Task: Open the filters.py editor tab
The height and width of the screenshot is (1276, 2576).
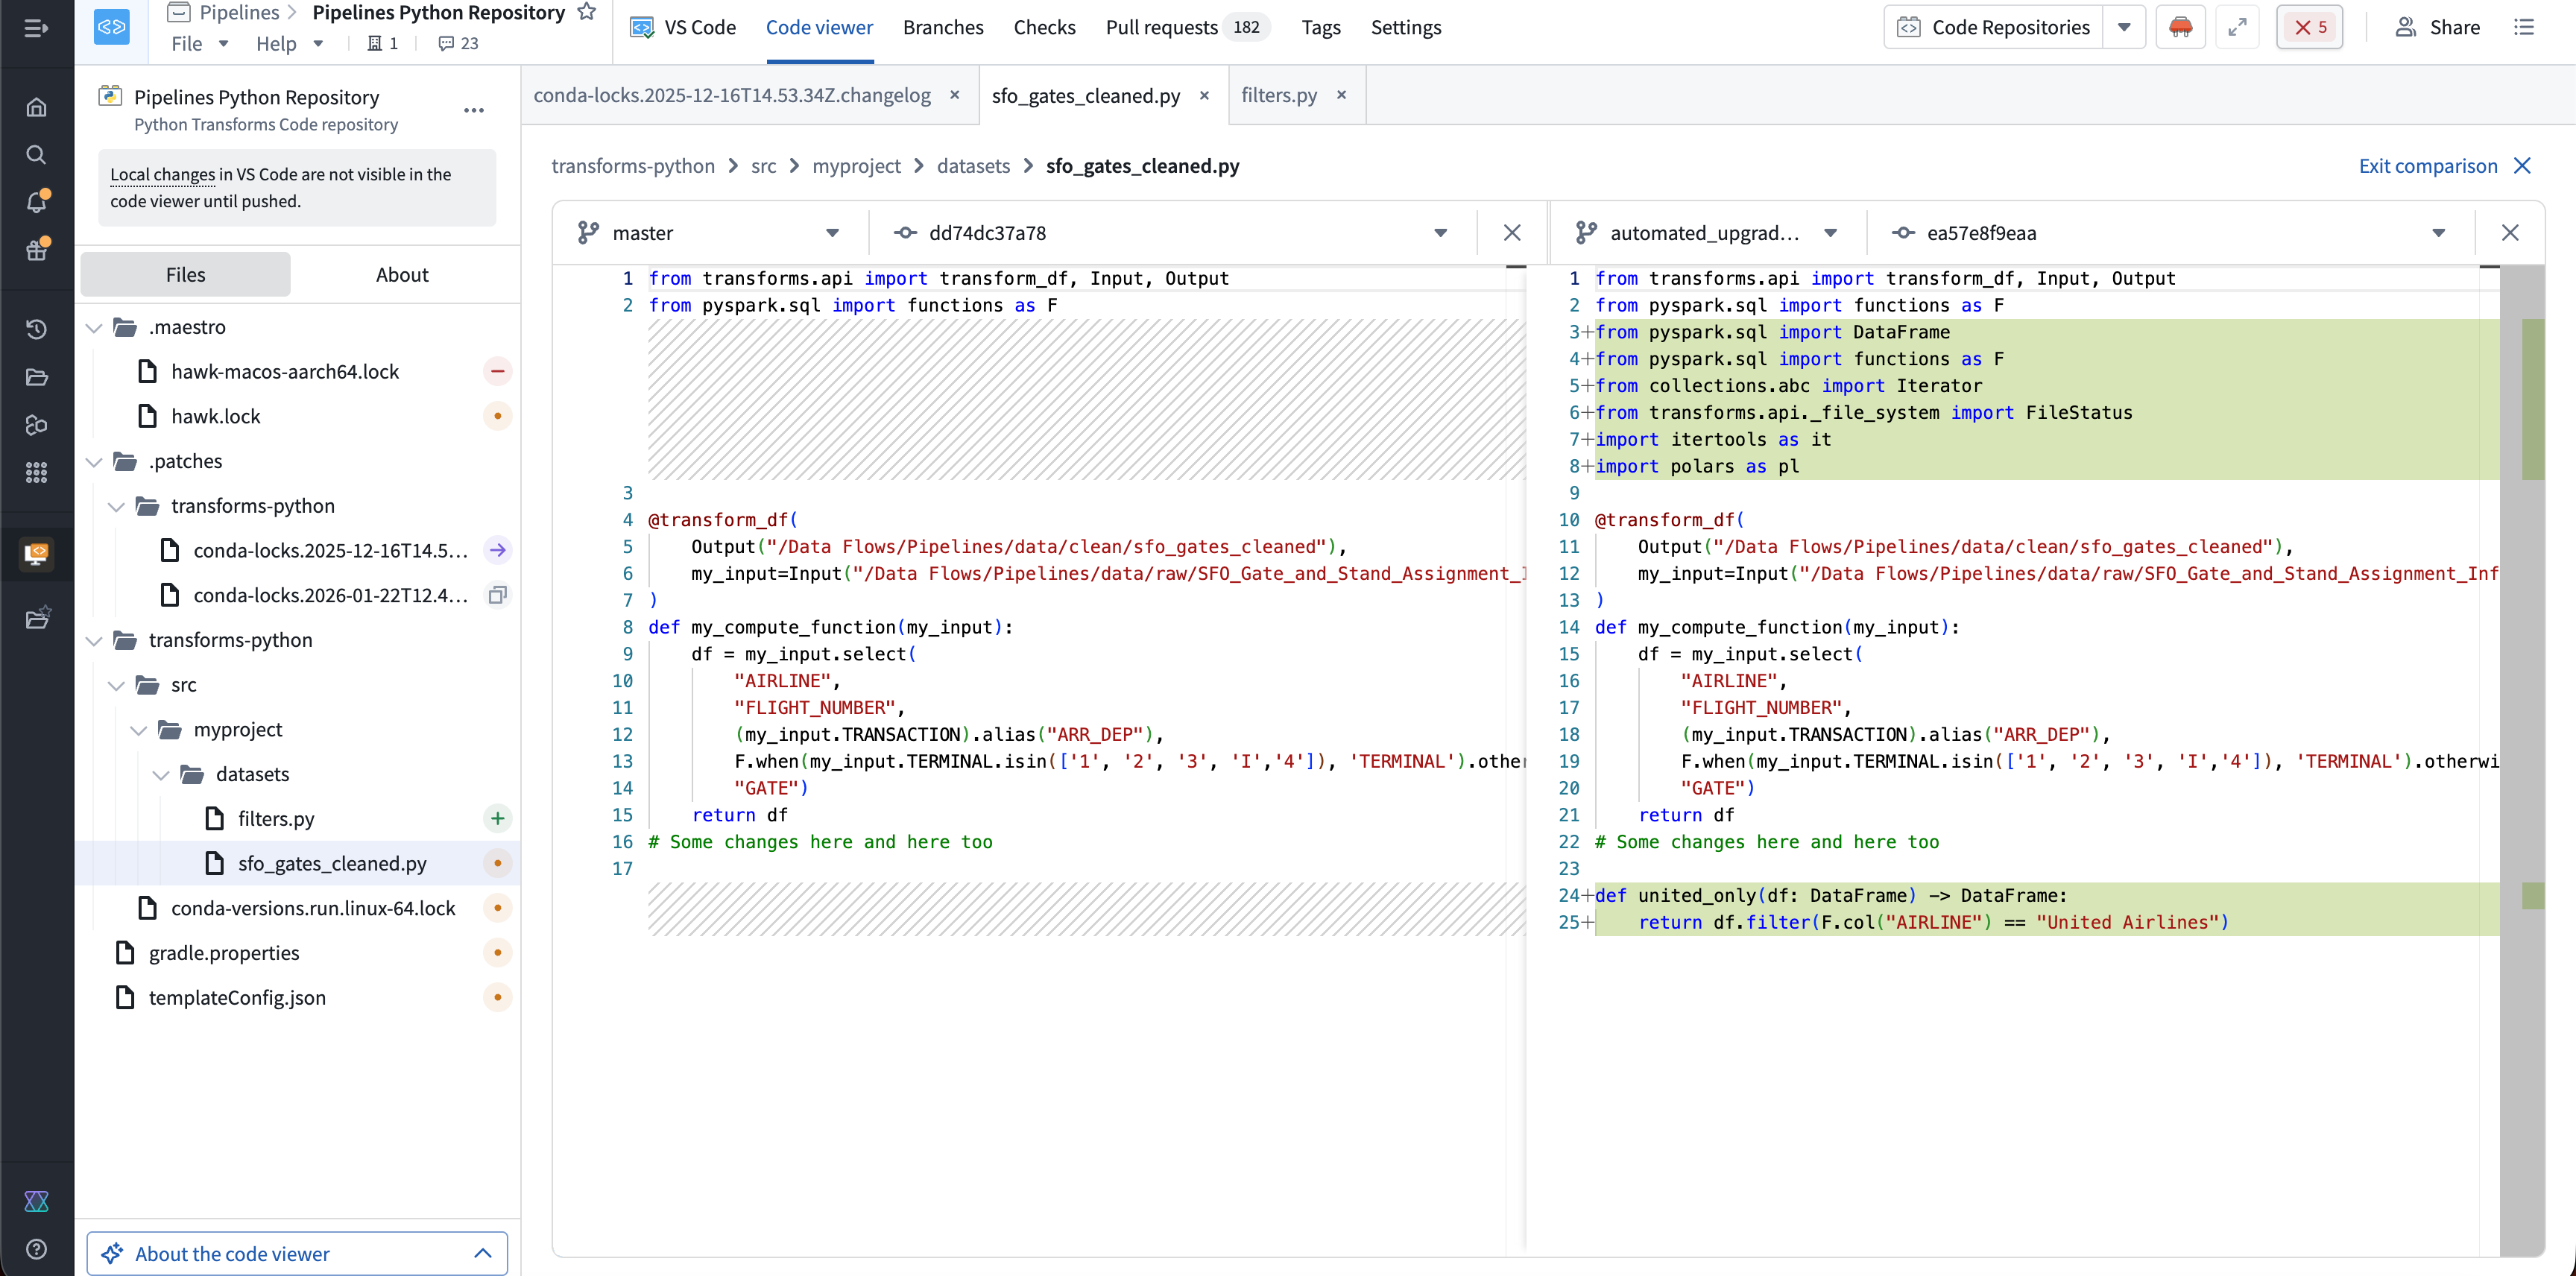Action: 1279,95
